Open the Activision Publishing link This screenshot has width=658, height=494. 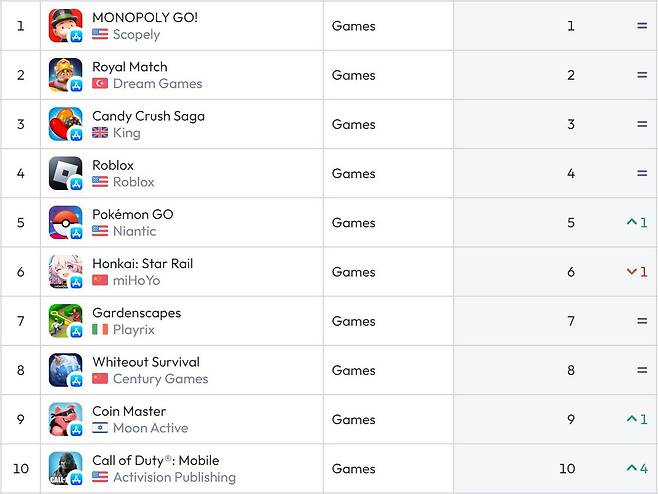(174, 477)
